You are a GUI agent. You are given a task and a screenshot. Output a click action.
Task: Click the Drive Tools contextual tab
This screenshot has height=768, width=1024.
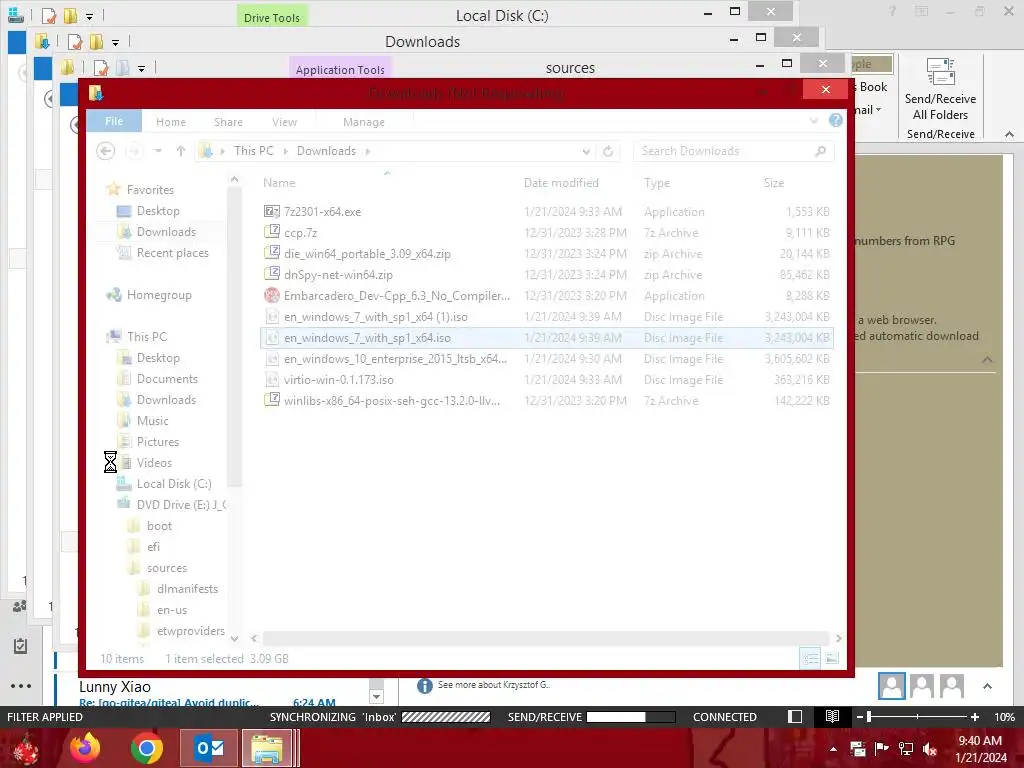click(x=272, y=17)
